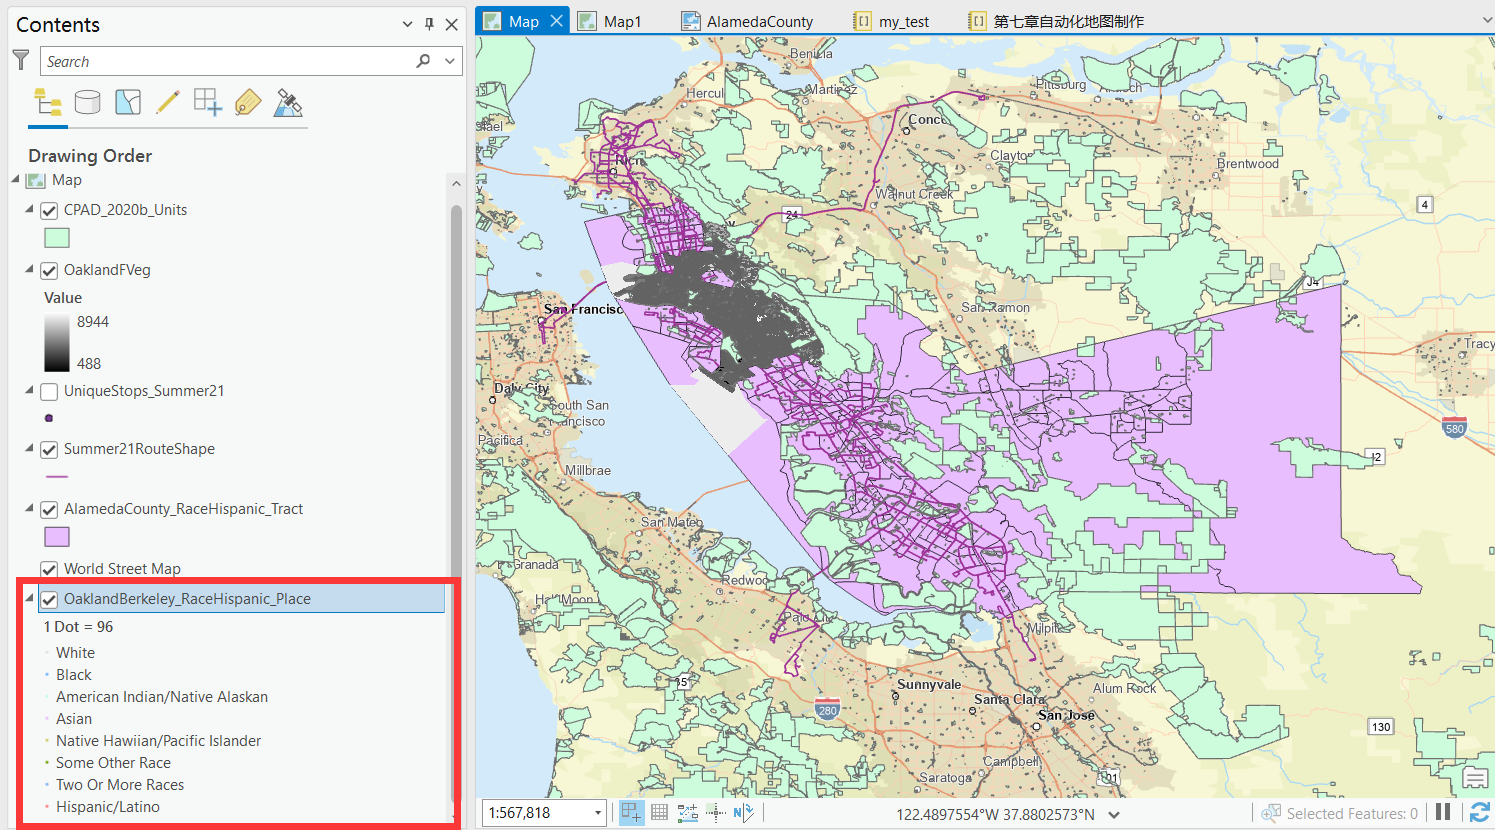This screenshot has width=1495, height=830.
Task: Switch to List By Snapping view
Action: coord(208,102)
